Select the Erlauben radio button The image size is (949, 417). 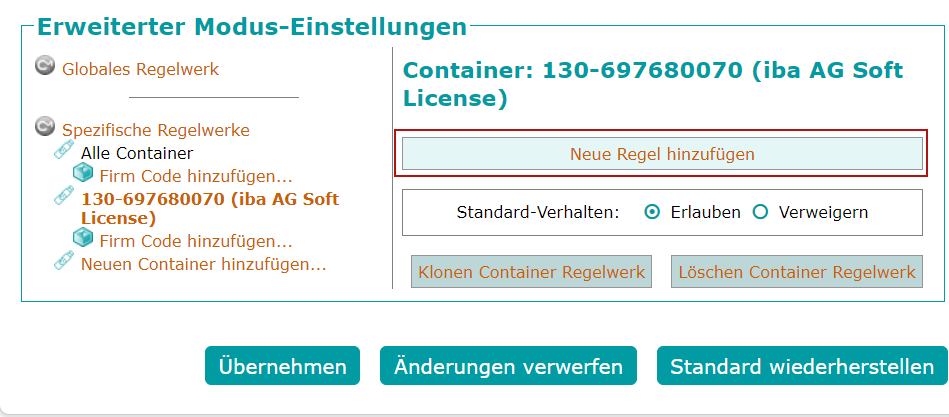click(x=653, y=212)
